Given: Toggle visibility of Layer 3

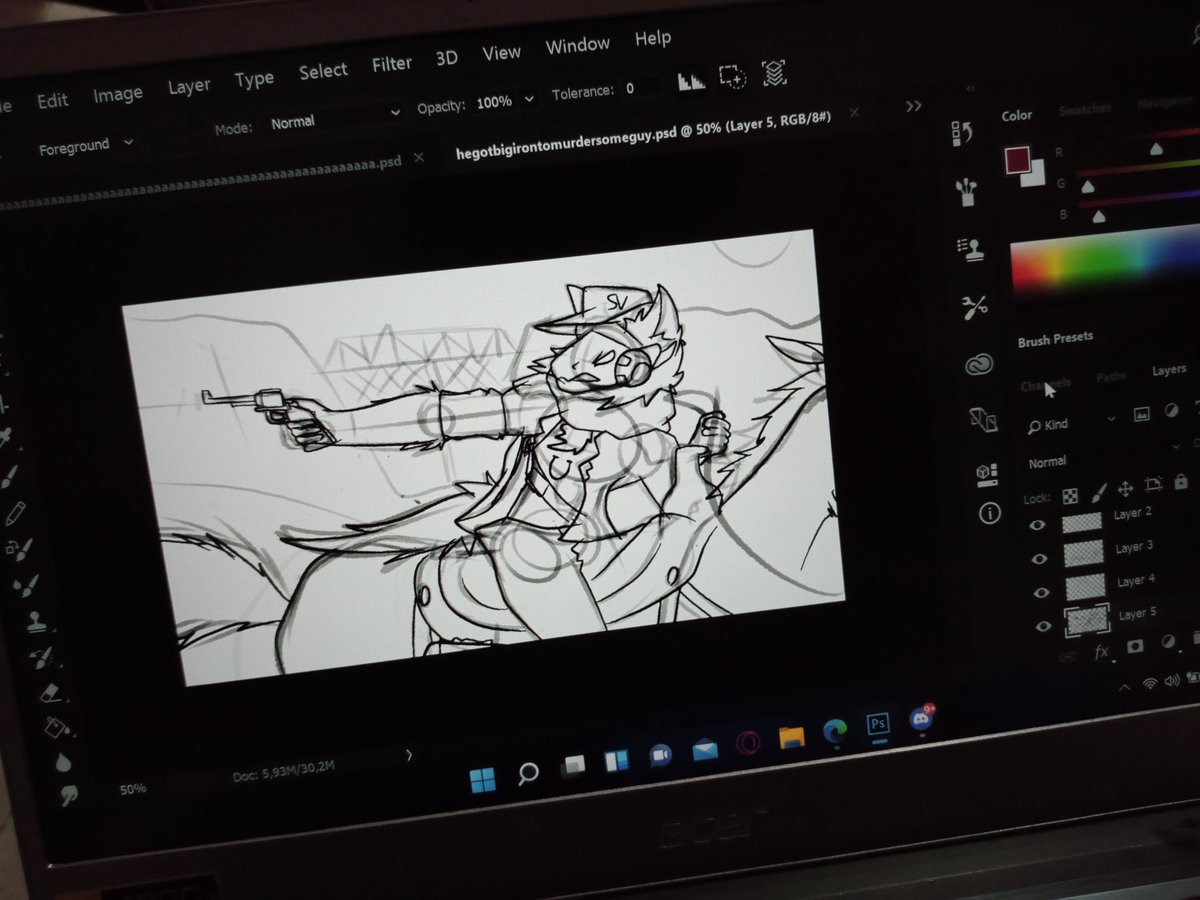Looking at the screenshot, I should click(1040, 558).
